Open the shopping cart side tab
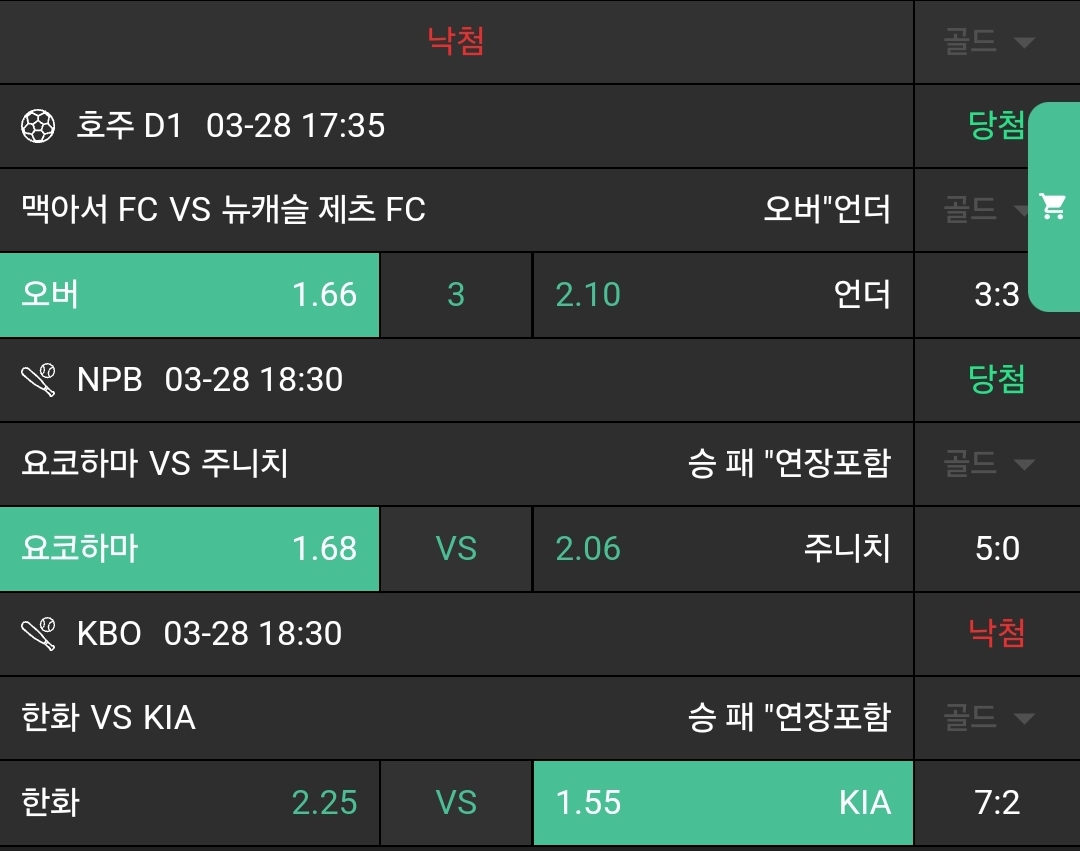The height and width of the screenshot is (851, 1080). tap(1053, 207)
